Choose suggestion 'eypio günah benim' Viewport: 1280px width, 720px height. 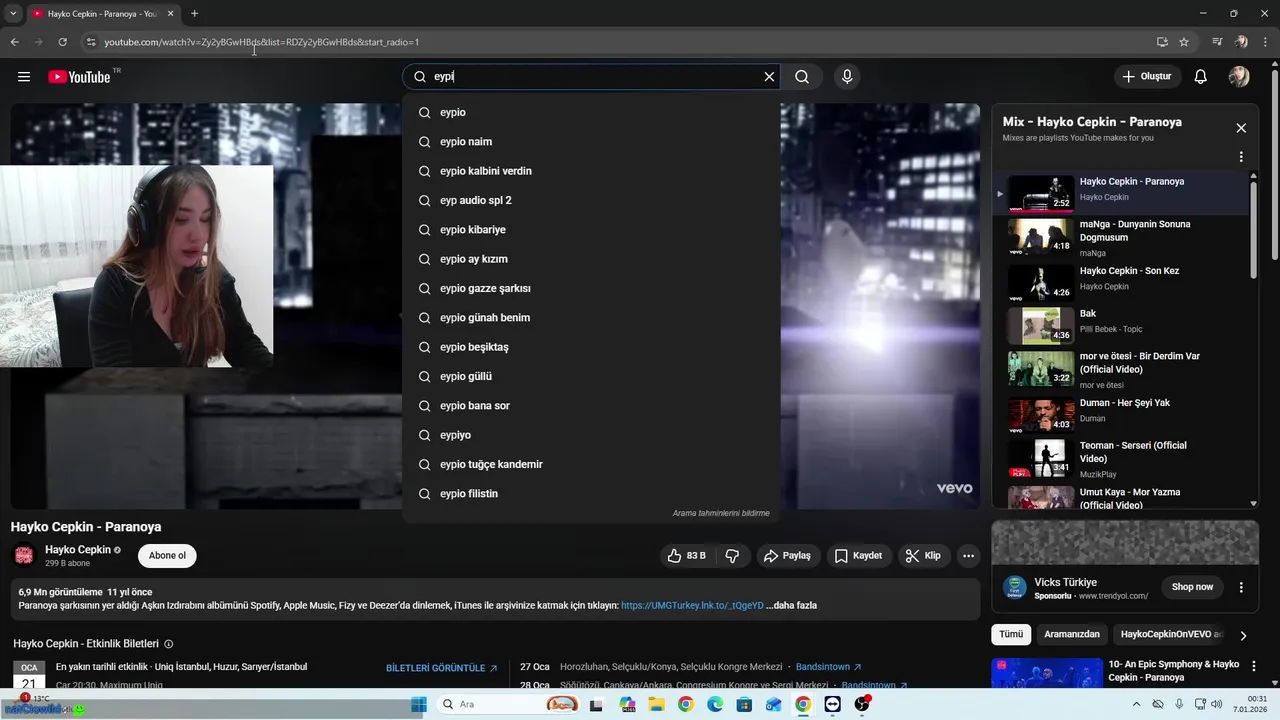click(x=591, y=318)
